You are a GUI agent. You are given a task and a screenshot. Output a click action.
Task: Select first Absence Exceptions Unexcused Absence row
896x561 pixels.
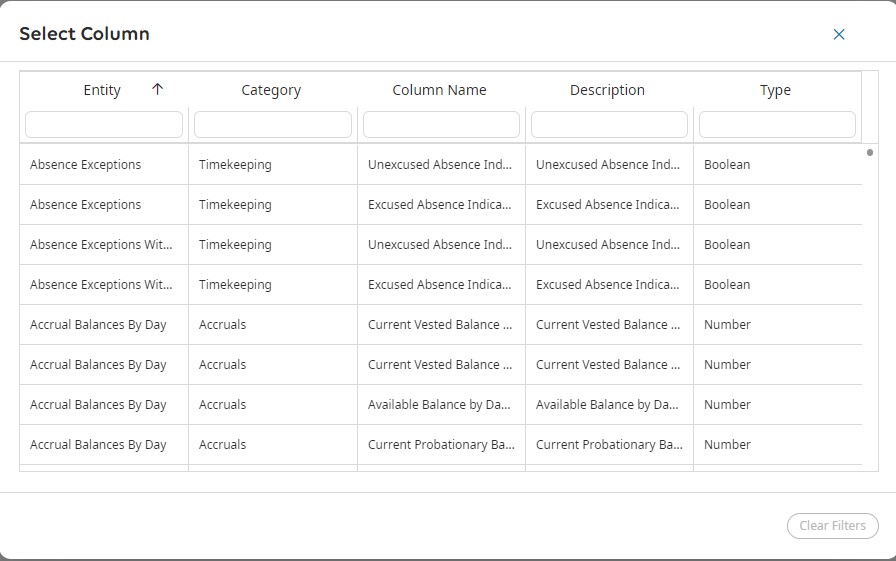click(440, 165)
